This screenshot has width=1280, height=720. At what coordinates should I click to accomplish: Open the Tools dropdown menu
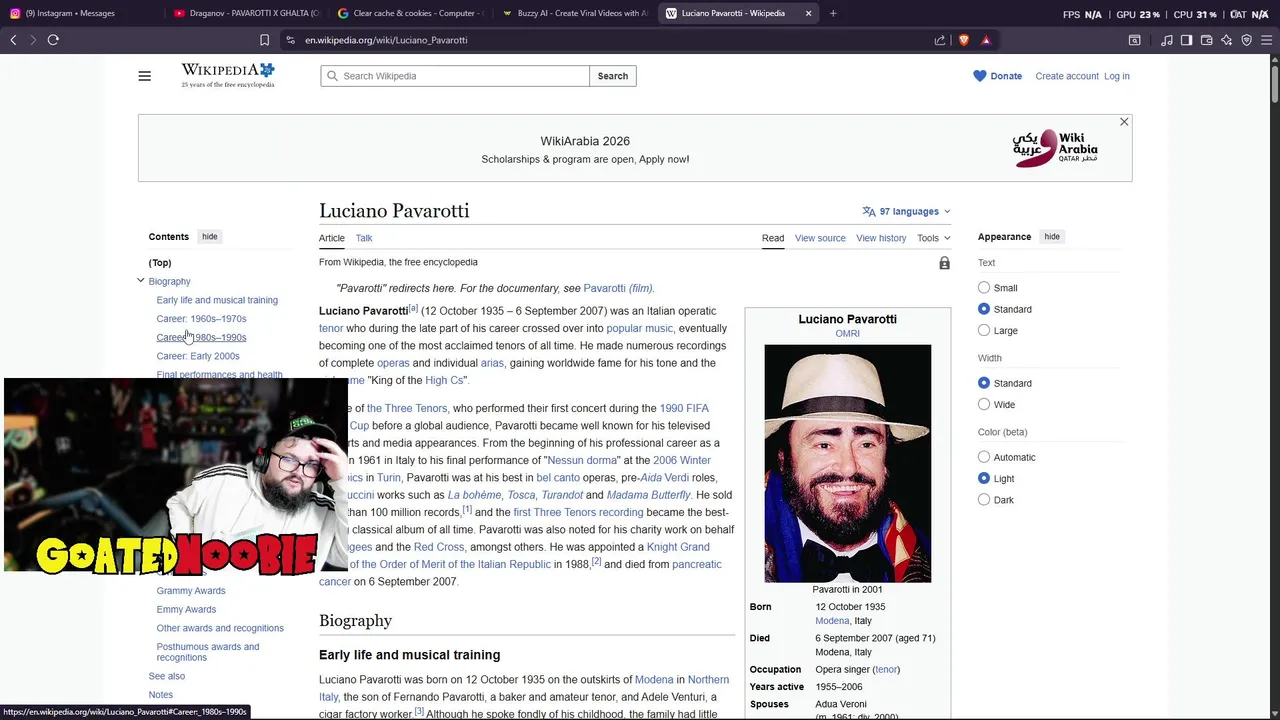(934, 238)
